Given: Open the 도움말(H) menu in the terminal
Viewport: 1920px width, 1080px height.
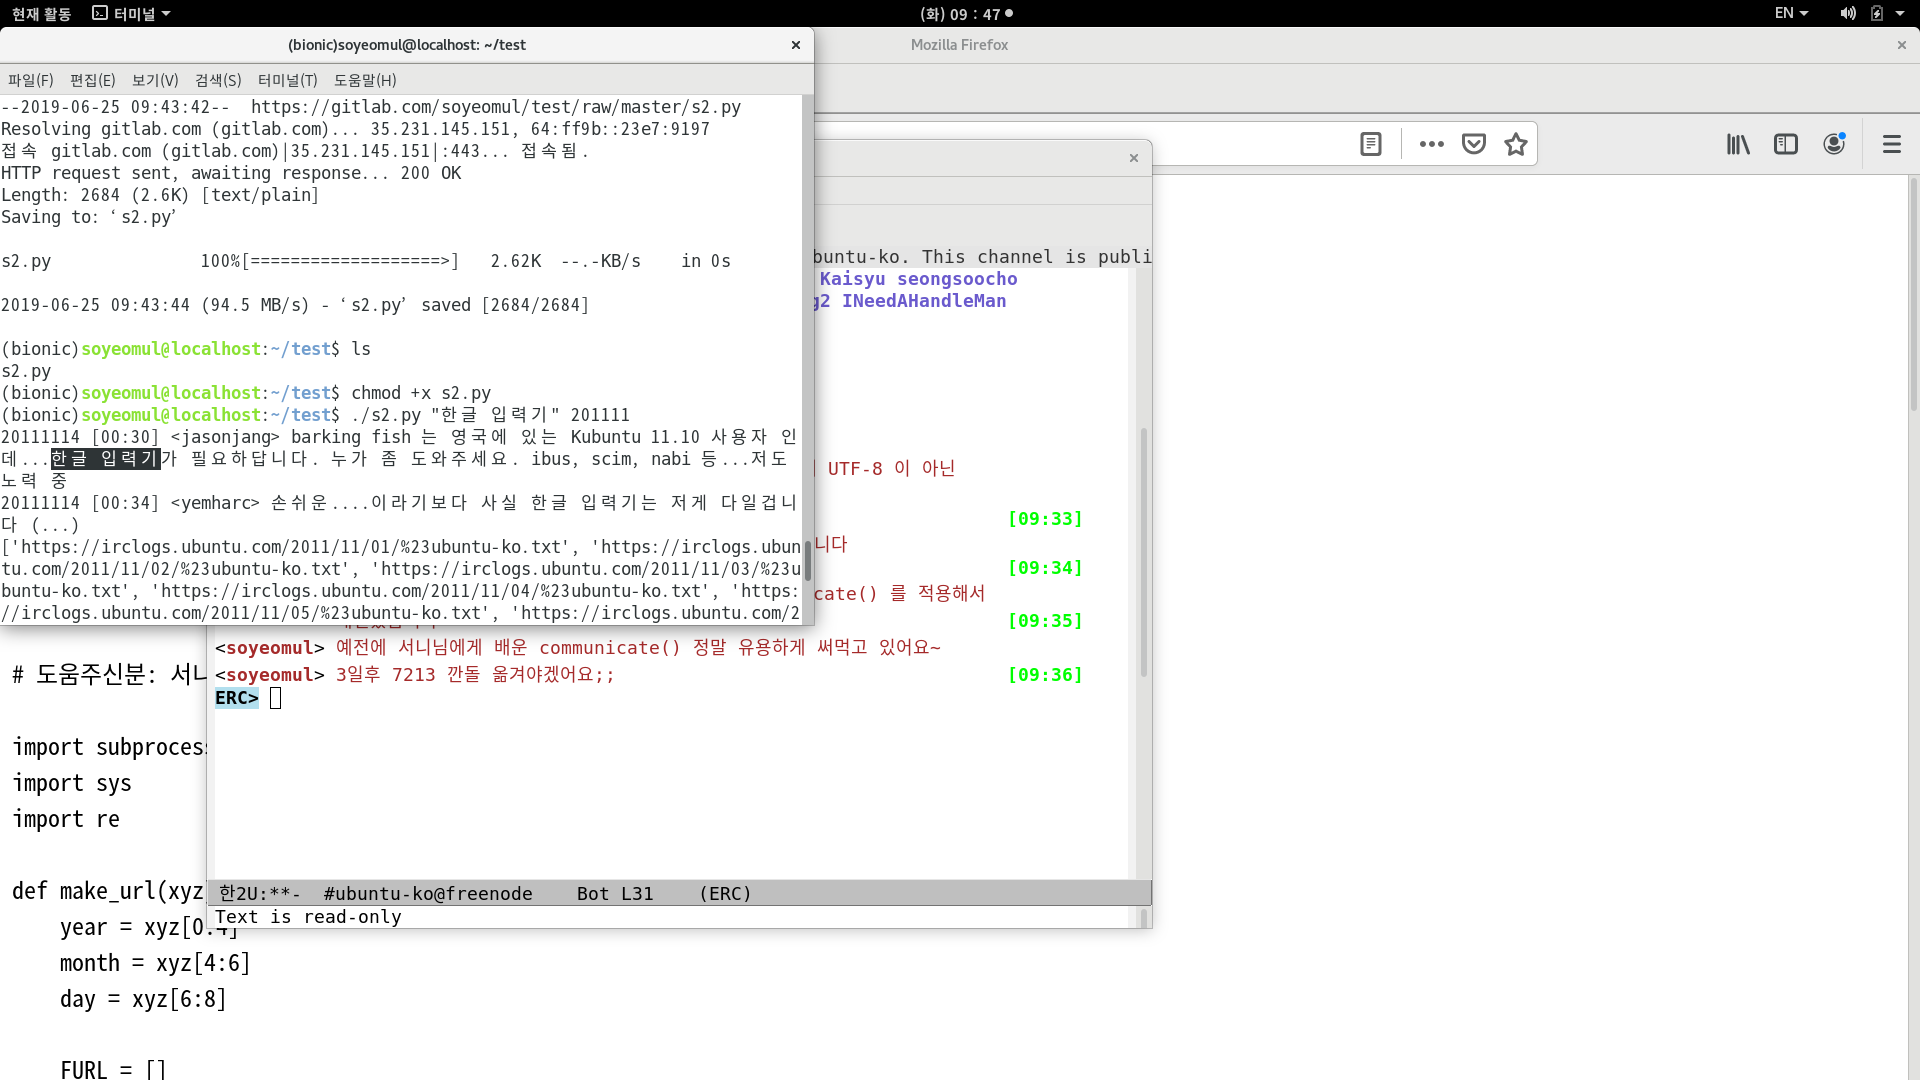Looking at the screenshot, I should (364, 80).
